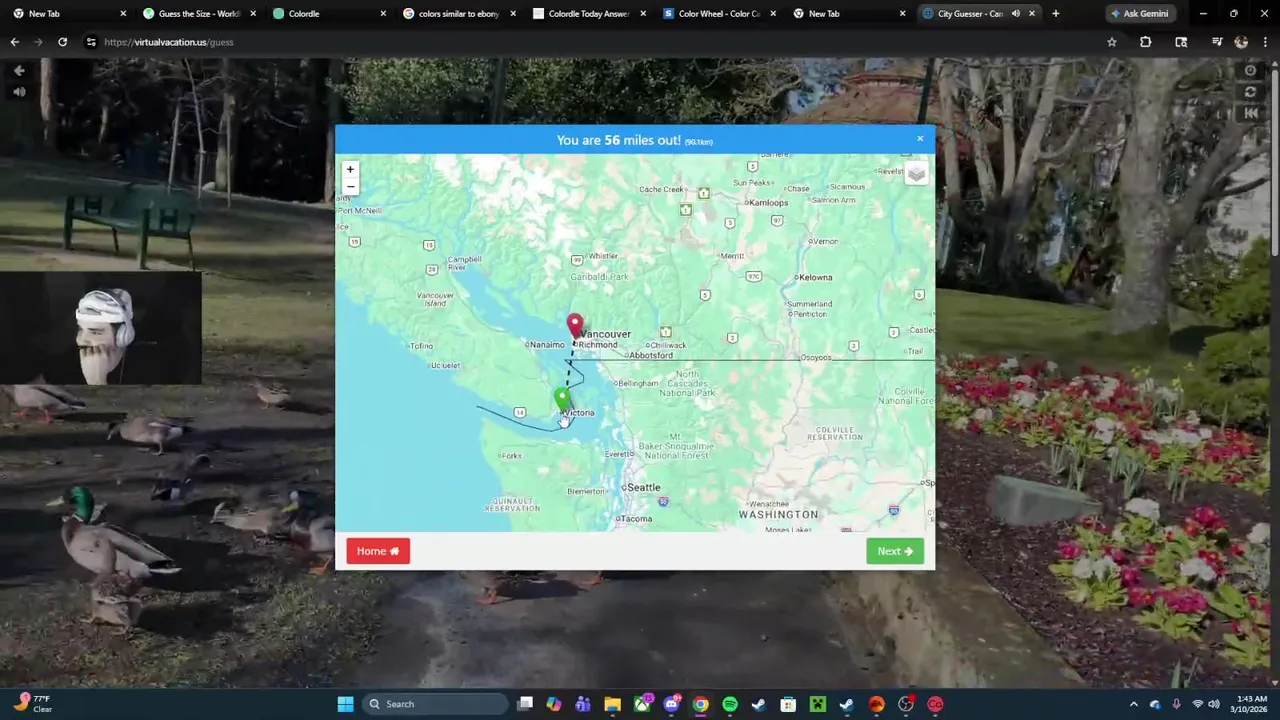Click the skip-back icon at video right edge
Image resolution: width=1280 pixels, height=720 pixels.
[x=1250, y=113]
